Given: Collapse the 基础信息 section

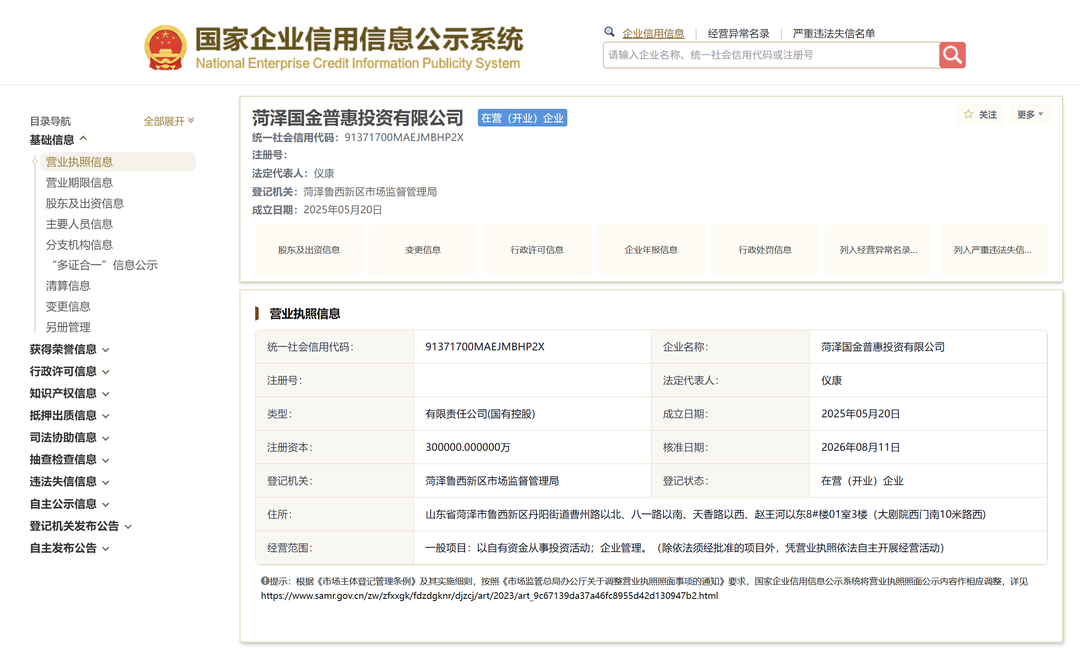Looking at the screenshot, I should (58, 140).
